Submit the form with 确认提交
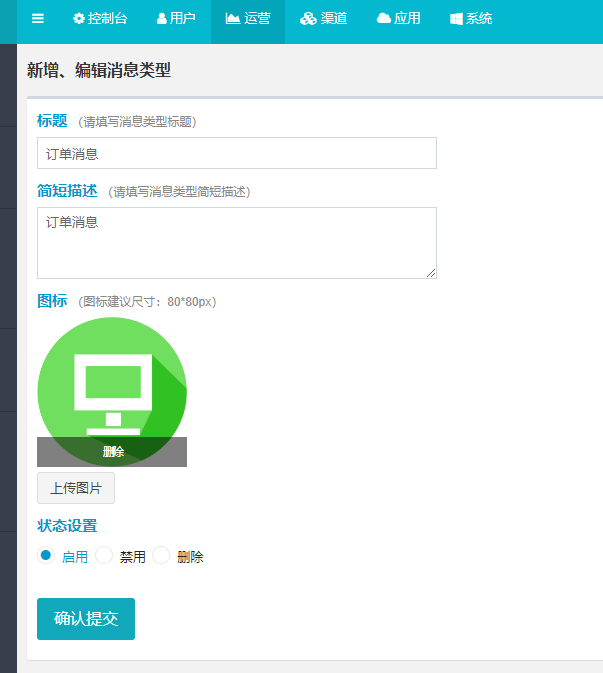Screen dimensions: 603x673 click(x=86, y=619)
